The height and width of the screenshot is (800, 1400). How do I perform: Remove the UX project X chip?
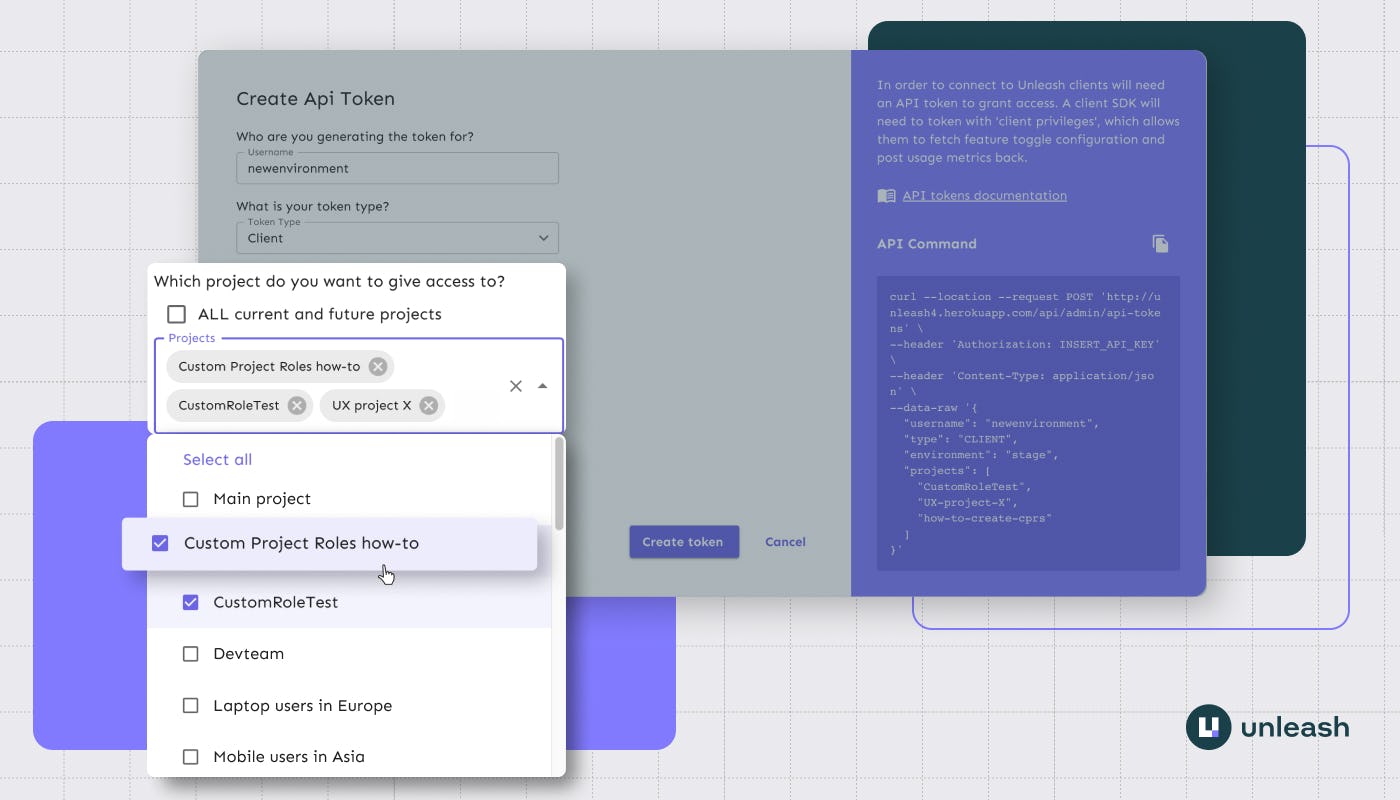pyautogui.click(x=428, y=405)
